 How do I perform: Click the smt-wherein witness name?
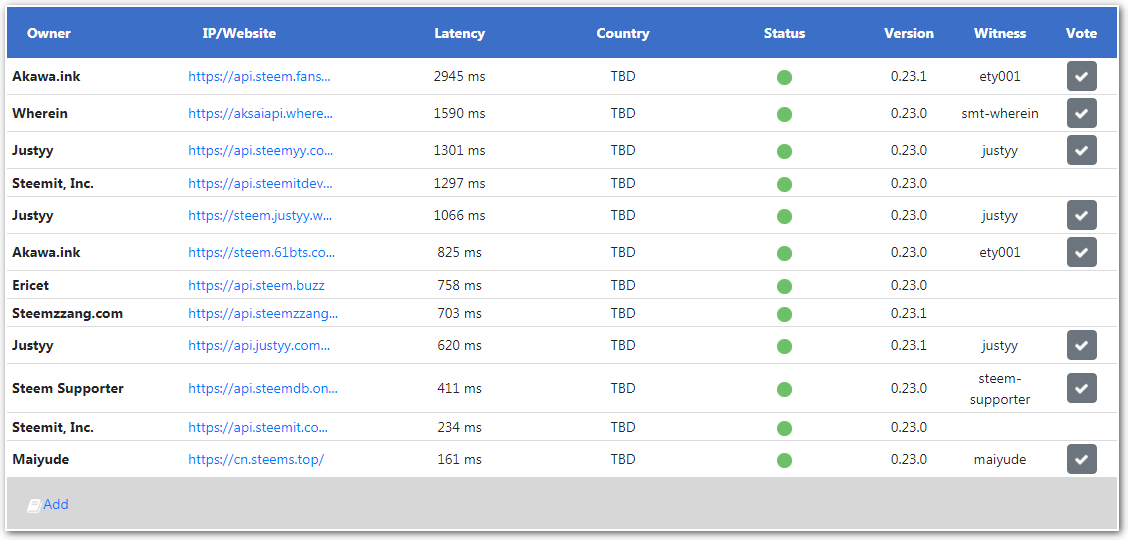(x=1000, y=113)
